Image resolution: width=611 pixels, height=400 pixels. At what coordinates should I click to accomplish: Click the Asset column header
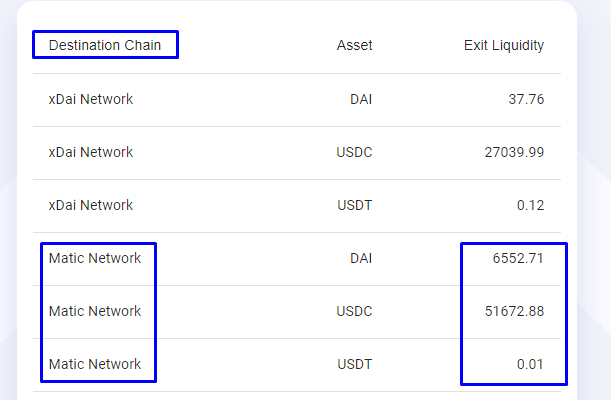354,45
